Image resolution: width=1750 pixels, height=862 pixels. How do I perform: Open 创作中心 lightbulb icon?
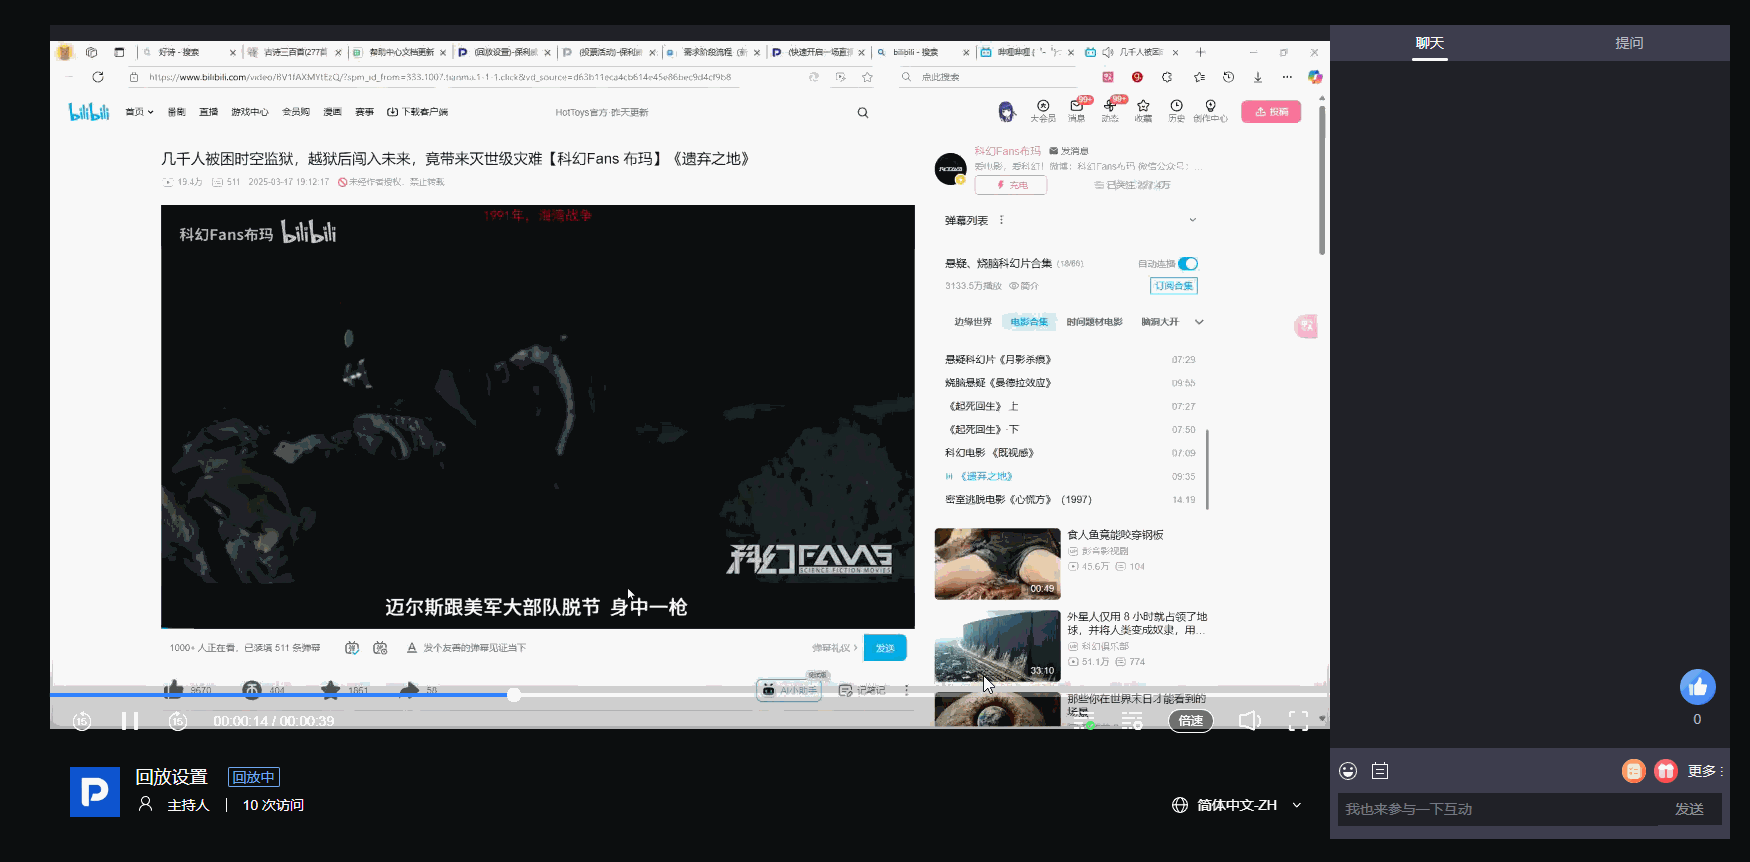[x=1210, y=110]
